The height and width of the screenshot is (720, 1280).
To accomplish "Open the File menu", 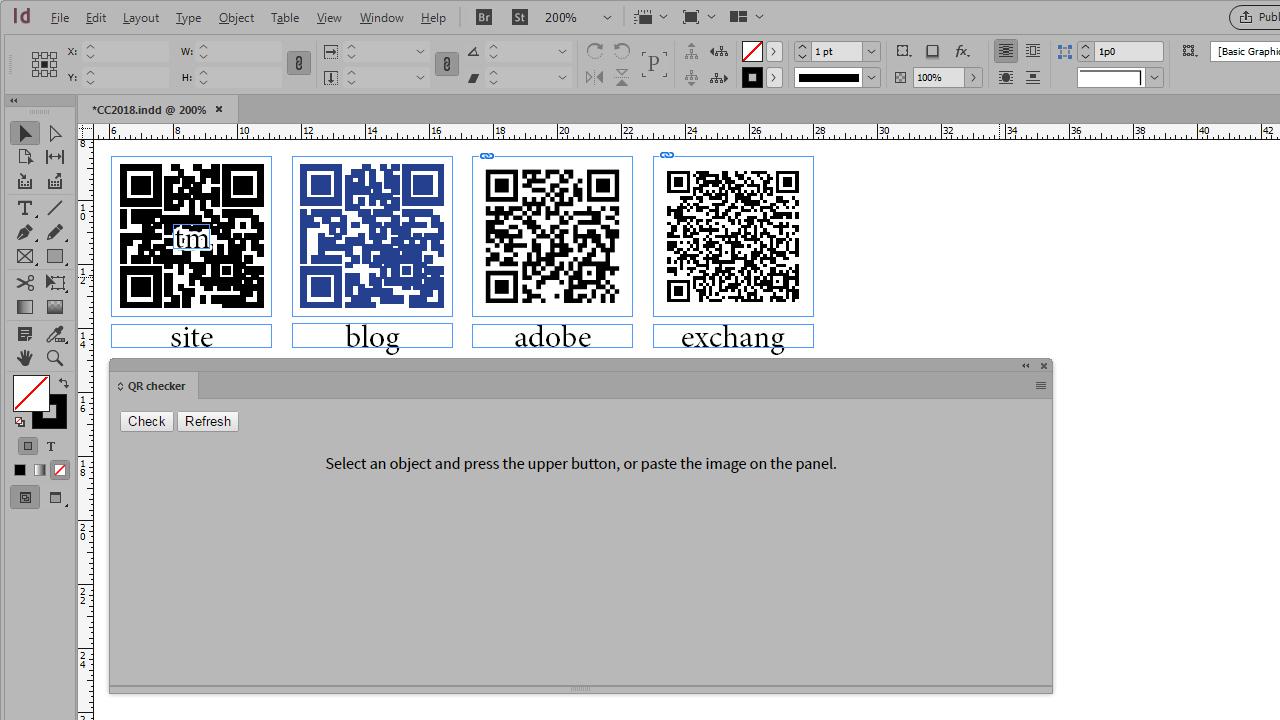I will point(60,18).
